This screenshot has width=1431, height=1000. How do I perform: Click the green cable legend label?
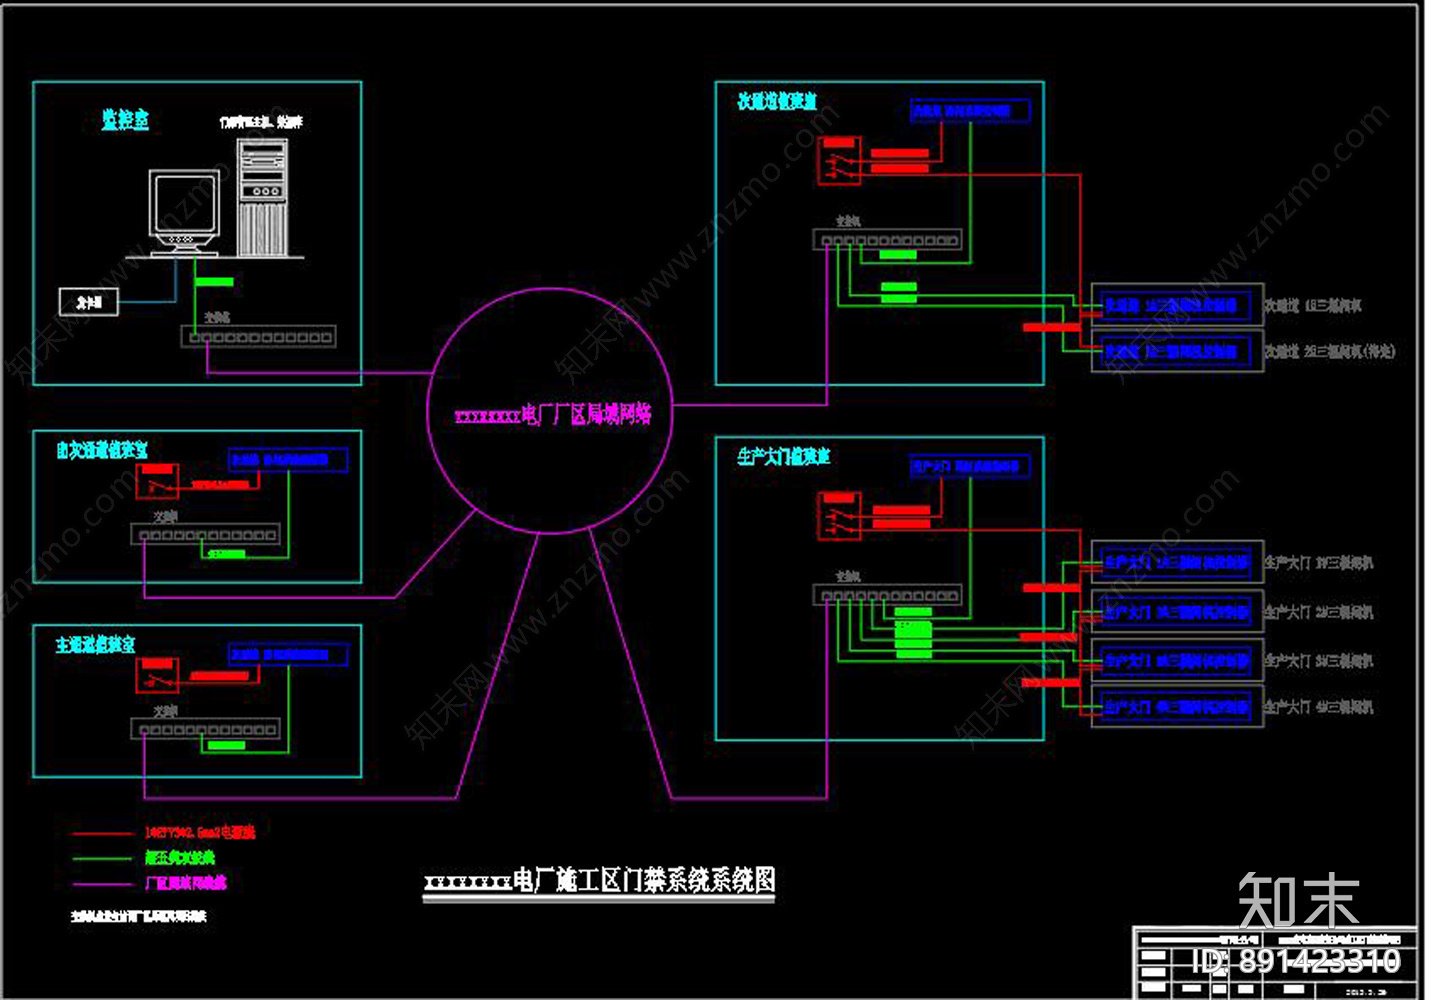click(180, 857)
